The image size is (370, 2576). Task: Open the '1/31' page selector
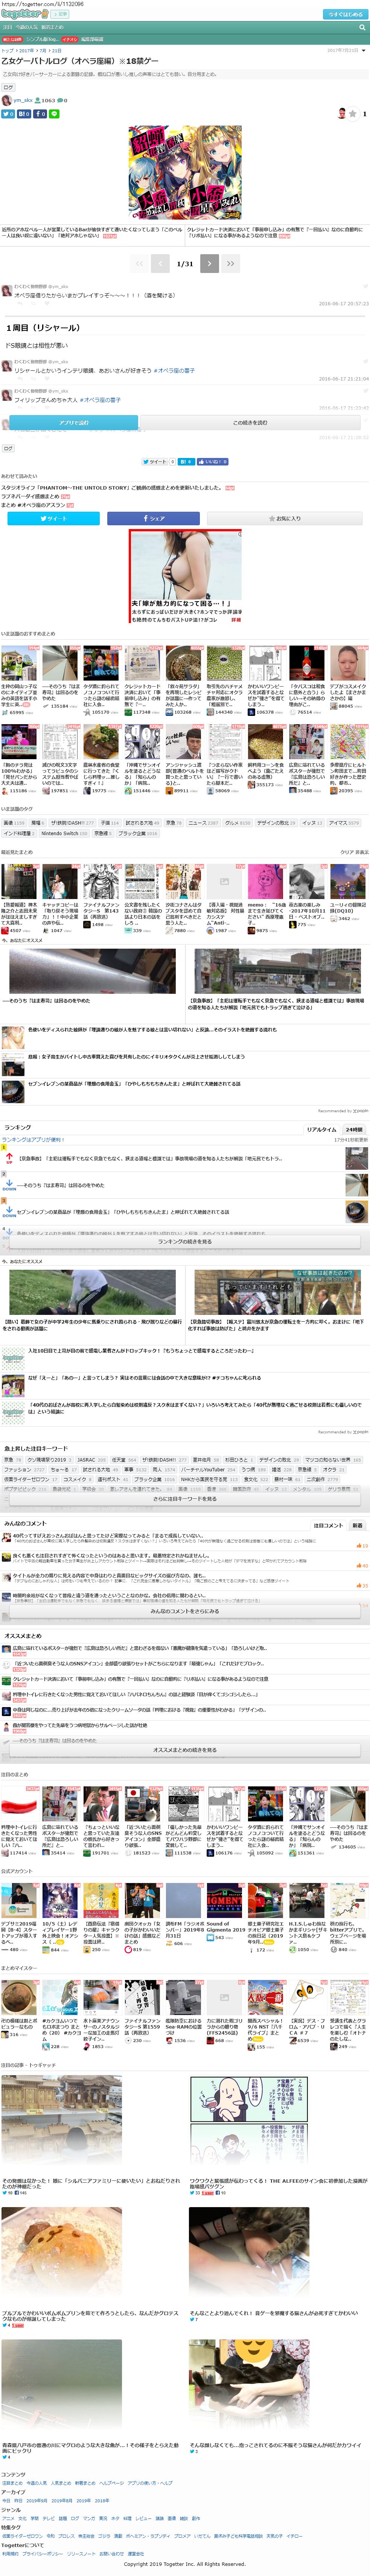tap(185, 264)
